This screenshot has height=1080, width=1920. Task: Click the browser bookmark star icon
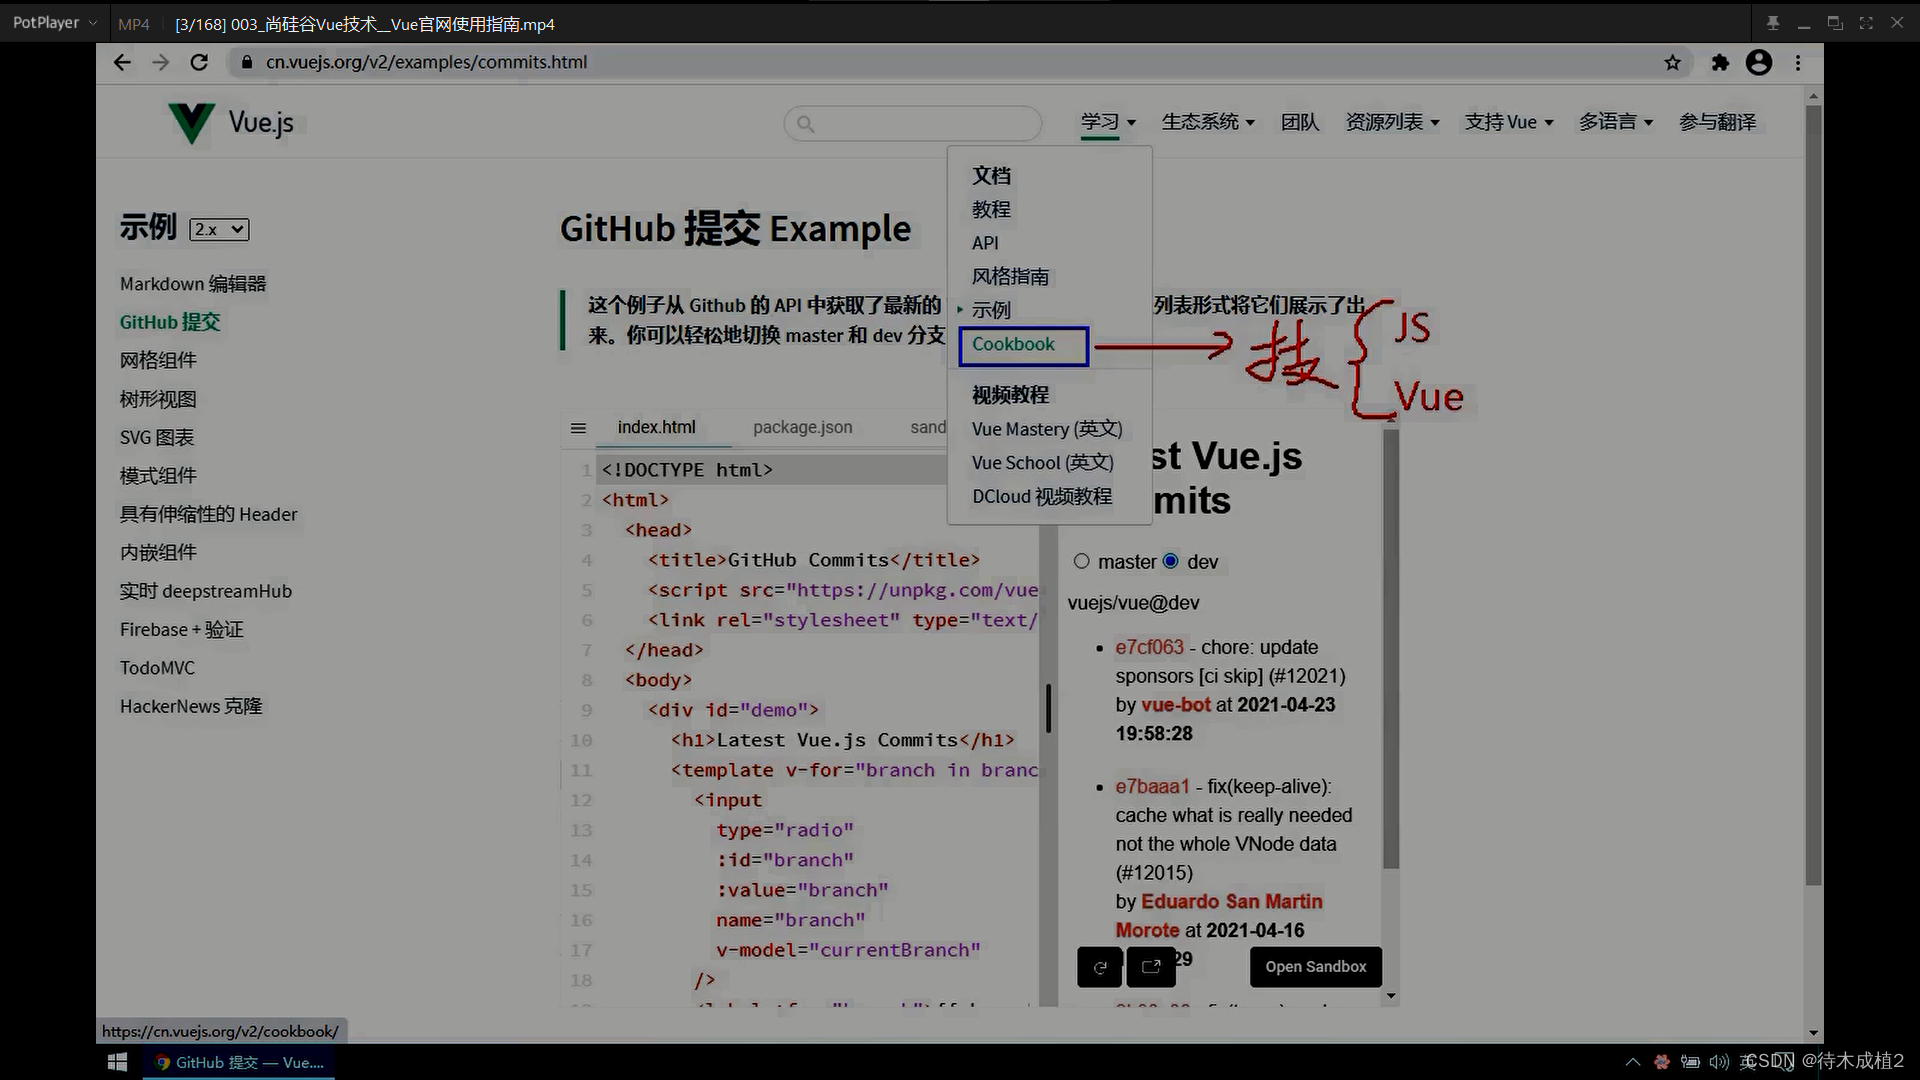coord(1672,62)
